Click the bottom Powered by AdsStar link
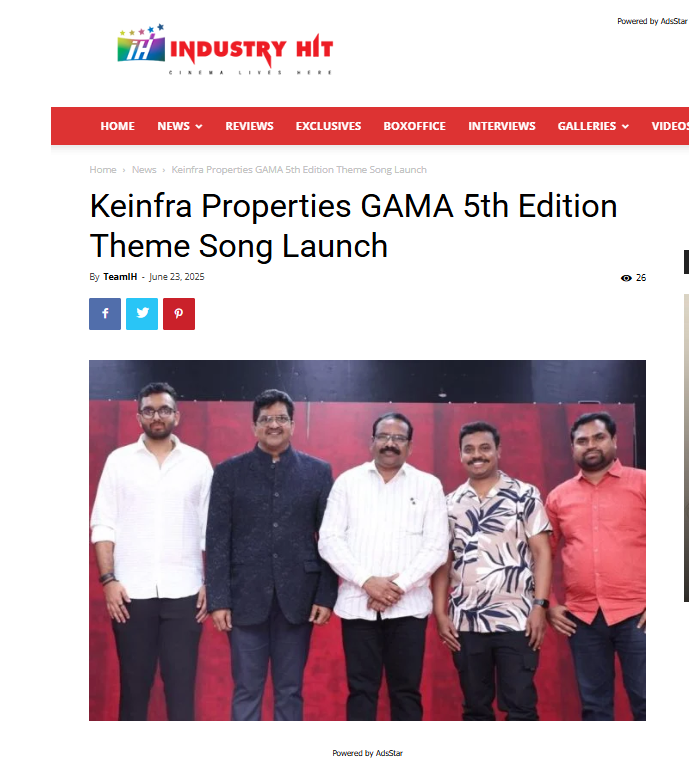Viewport: 689px width, 780px height. coord(368,753)
